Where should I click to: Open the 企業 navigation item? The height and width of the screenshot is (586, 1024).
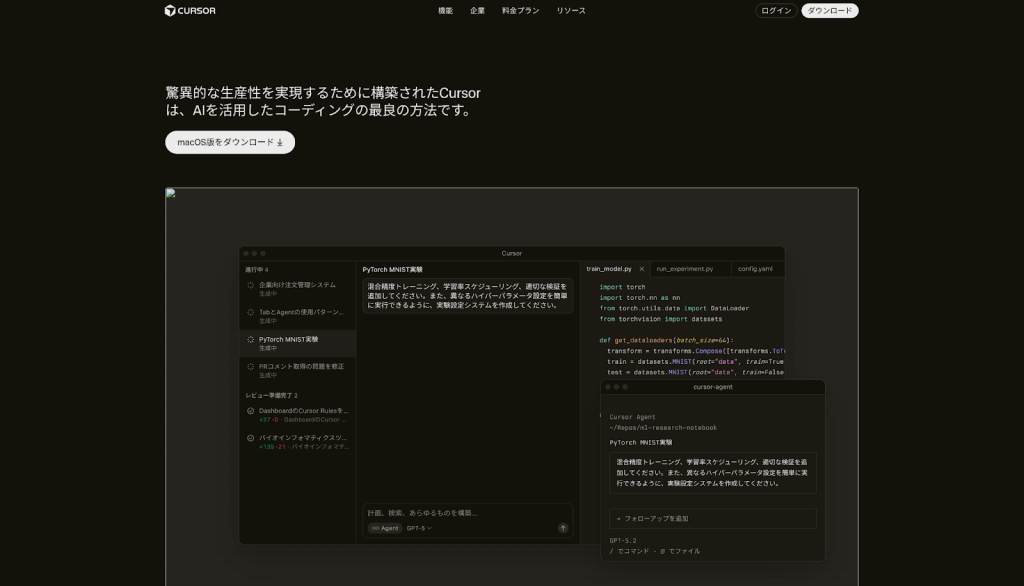[477, 11]
